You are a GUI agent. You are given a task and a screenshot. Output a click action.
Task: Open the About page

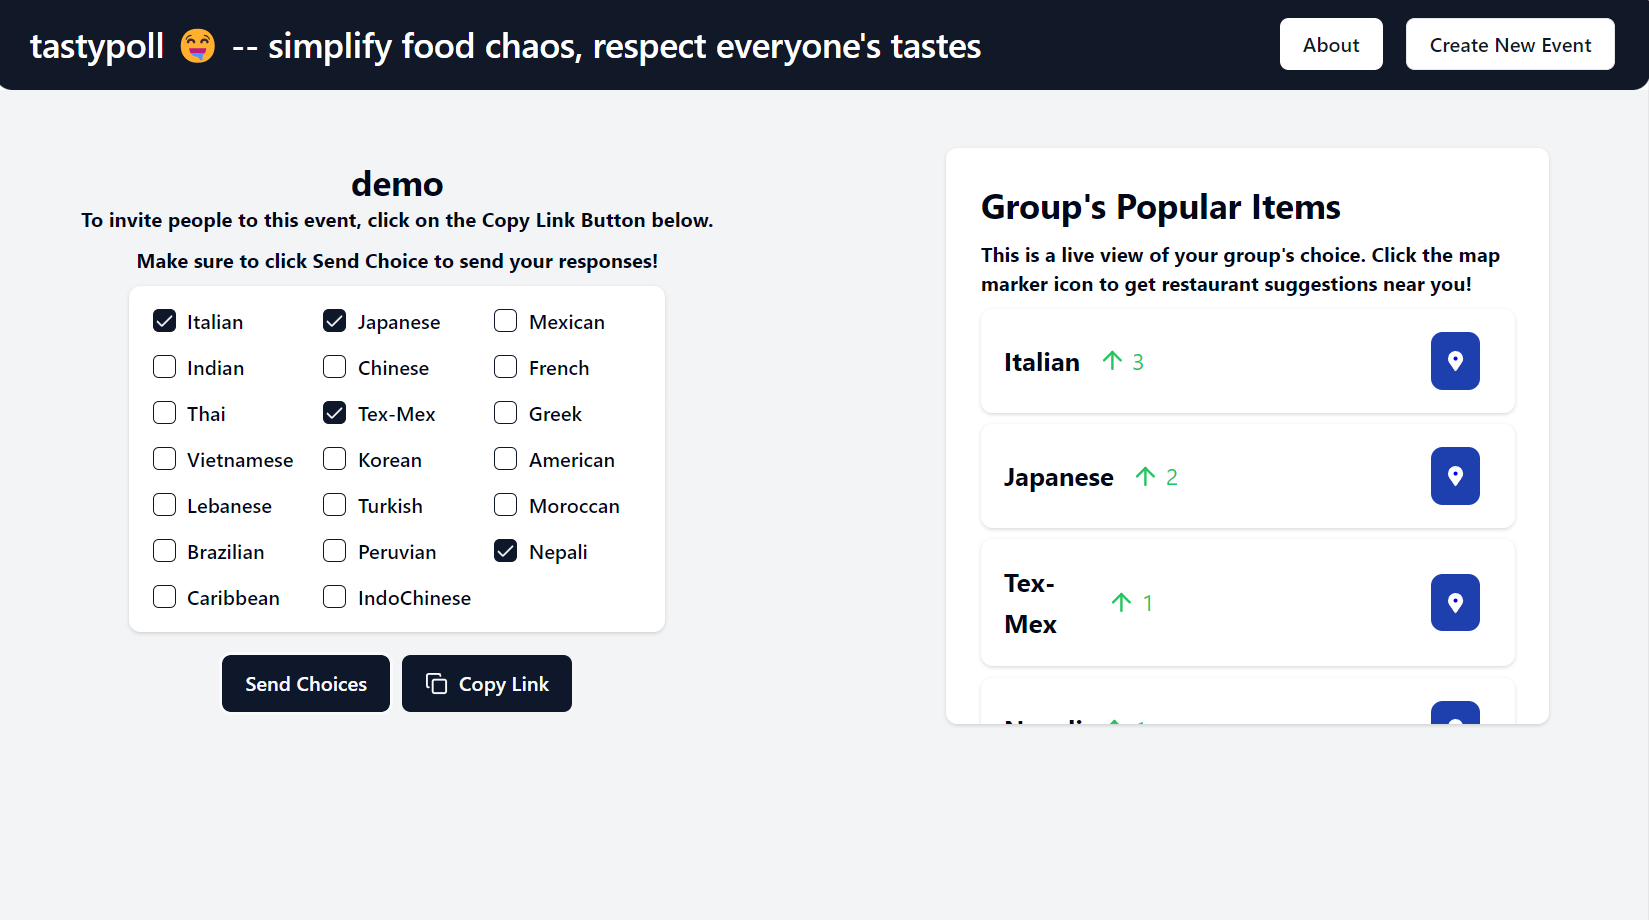click(1330, 45)
